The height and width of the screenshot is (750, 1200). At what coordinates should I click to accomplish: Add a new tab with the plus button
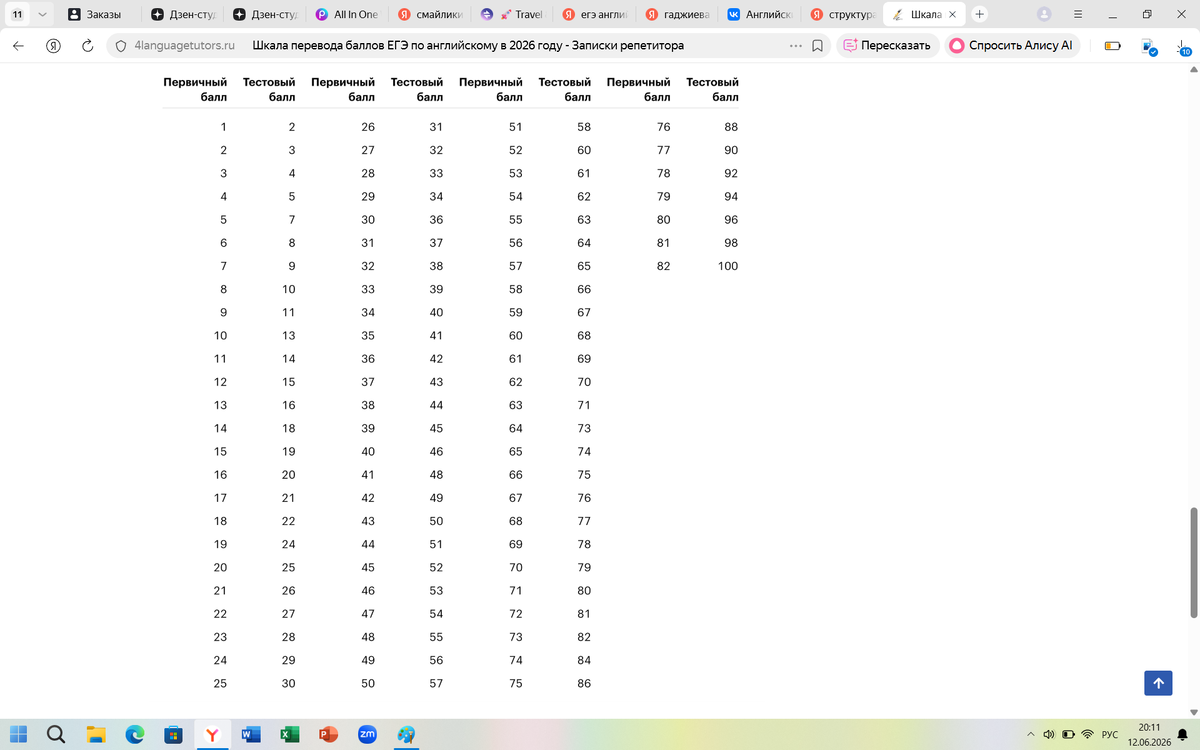click(979, 14)
